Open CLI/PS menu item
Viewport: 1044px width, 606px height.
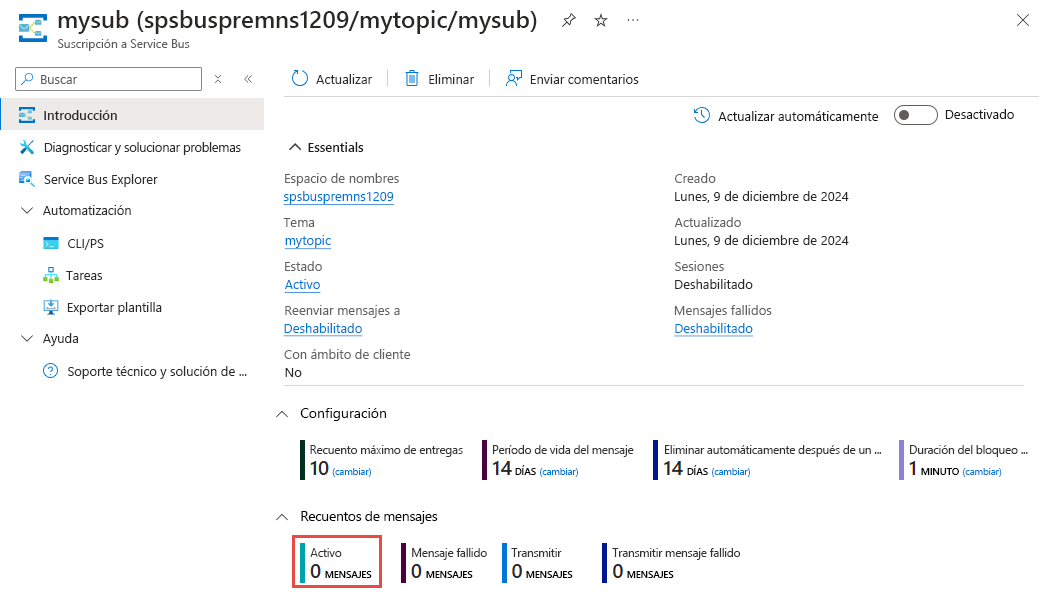tap(85, 243)
